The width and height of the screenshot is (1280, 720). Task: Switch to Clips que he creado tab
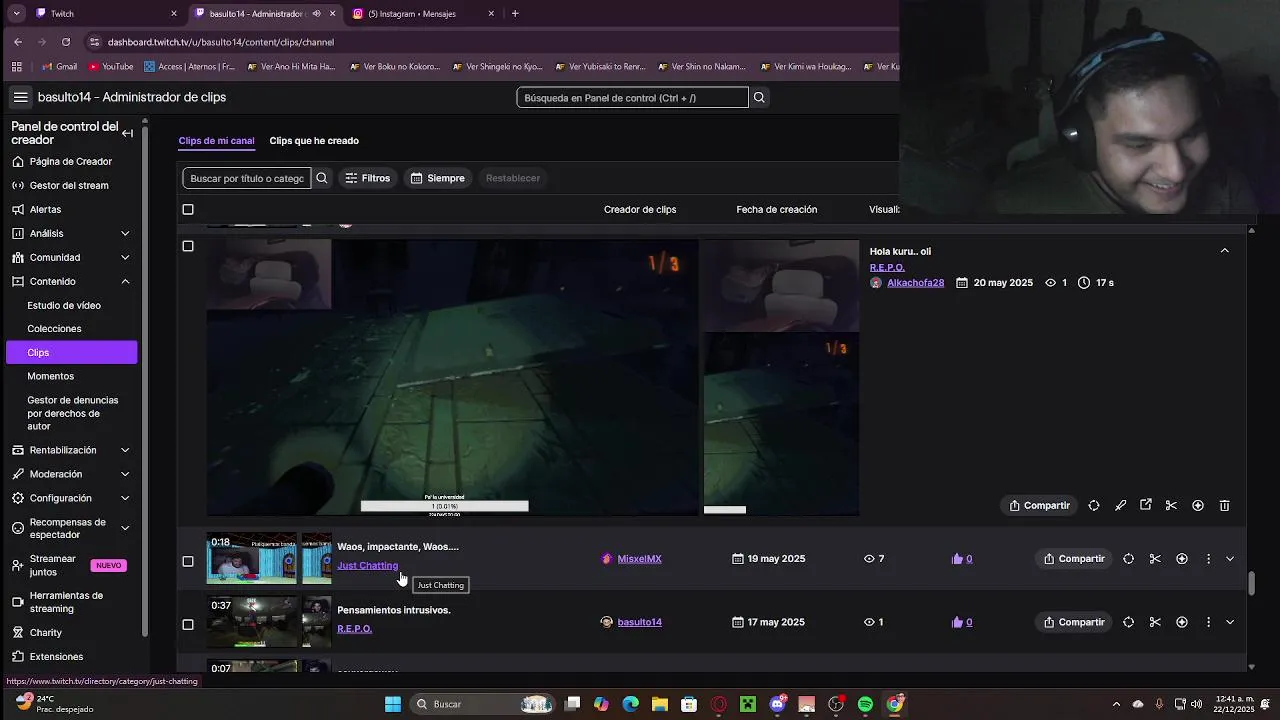[x=314, y=141]
